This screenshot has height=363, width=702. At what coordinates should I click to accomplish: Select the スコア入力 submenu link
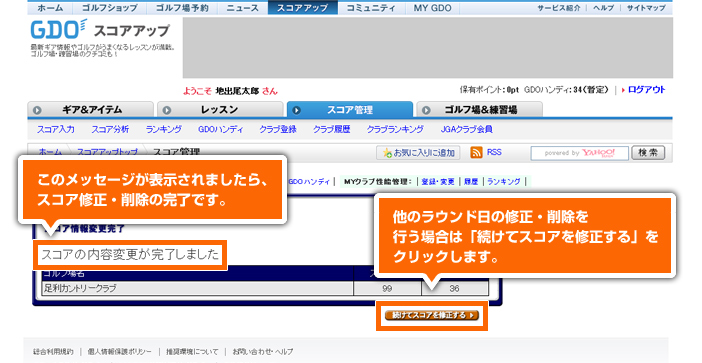(56, 129)
